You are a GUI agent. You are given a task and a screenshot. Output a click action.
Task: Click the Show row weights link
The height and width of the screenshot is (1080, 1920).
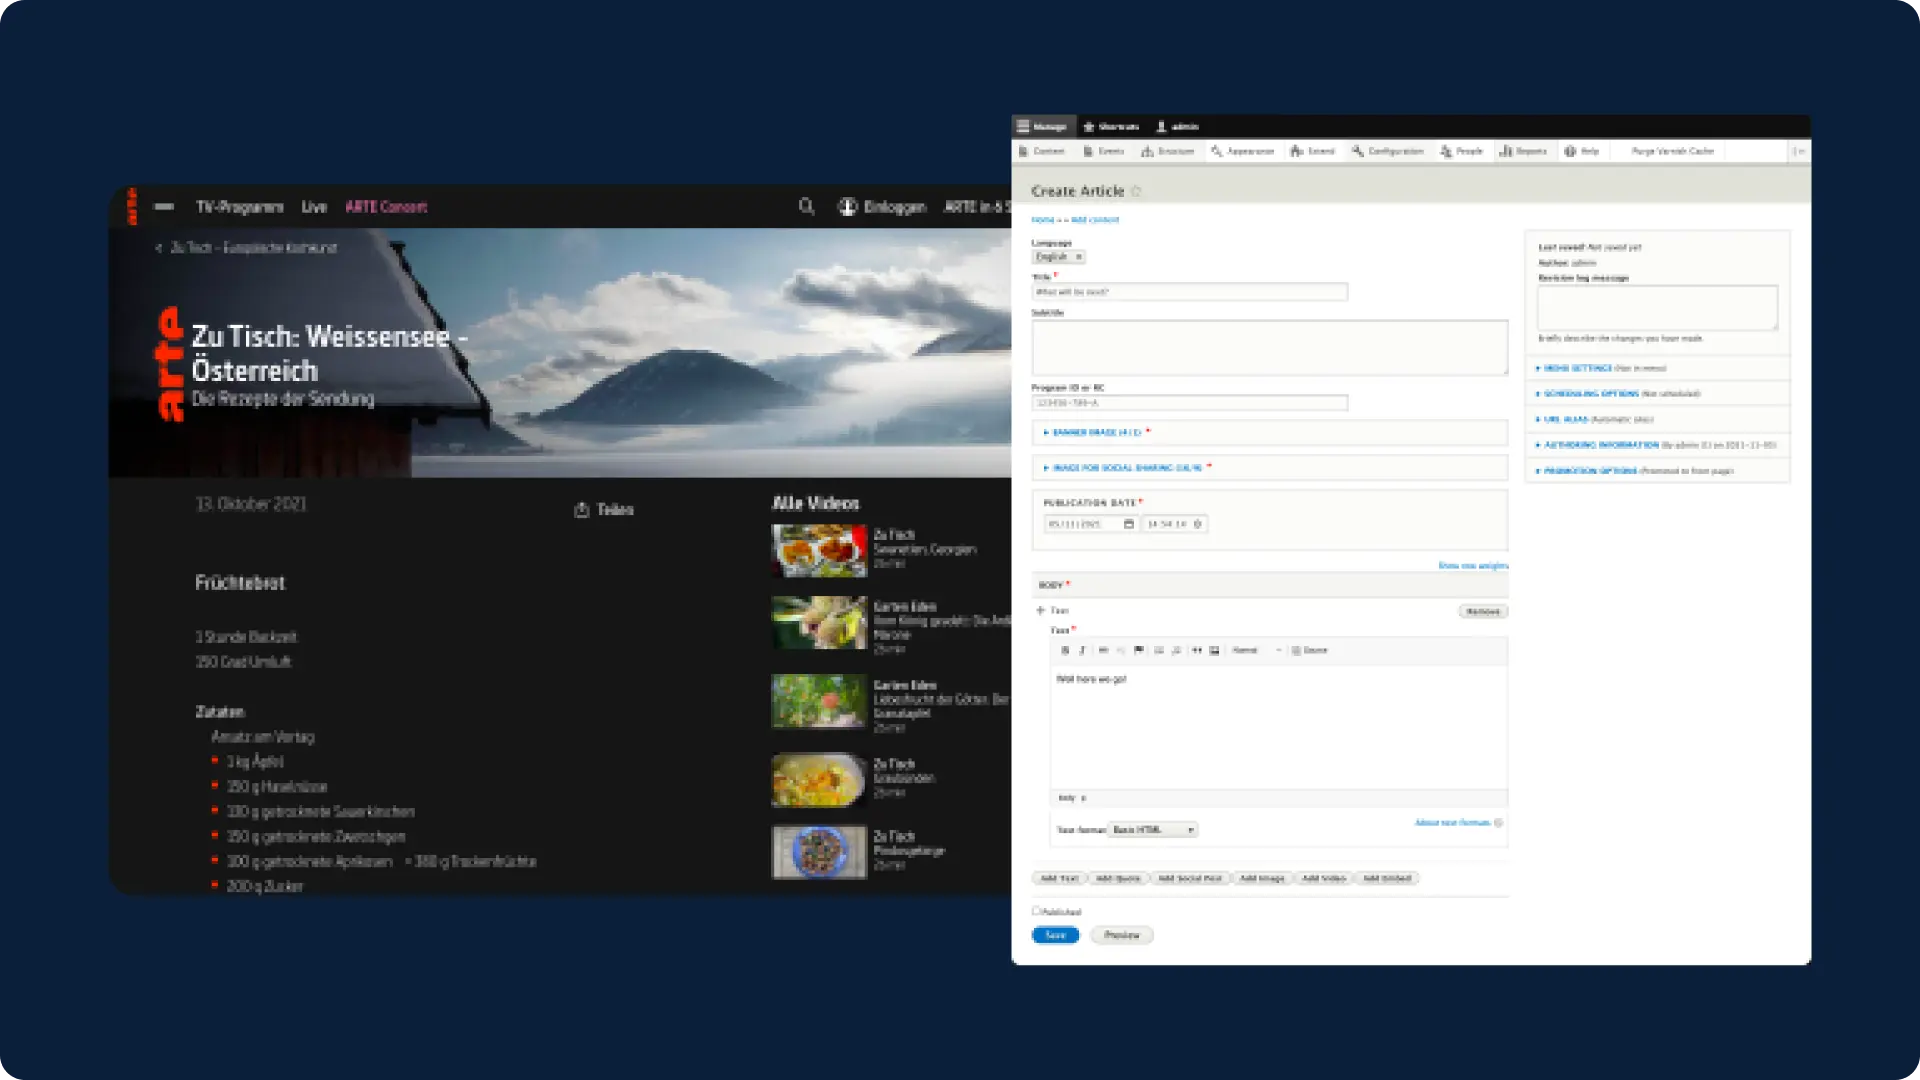click(x=1472, y=566)
